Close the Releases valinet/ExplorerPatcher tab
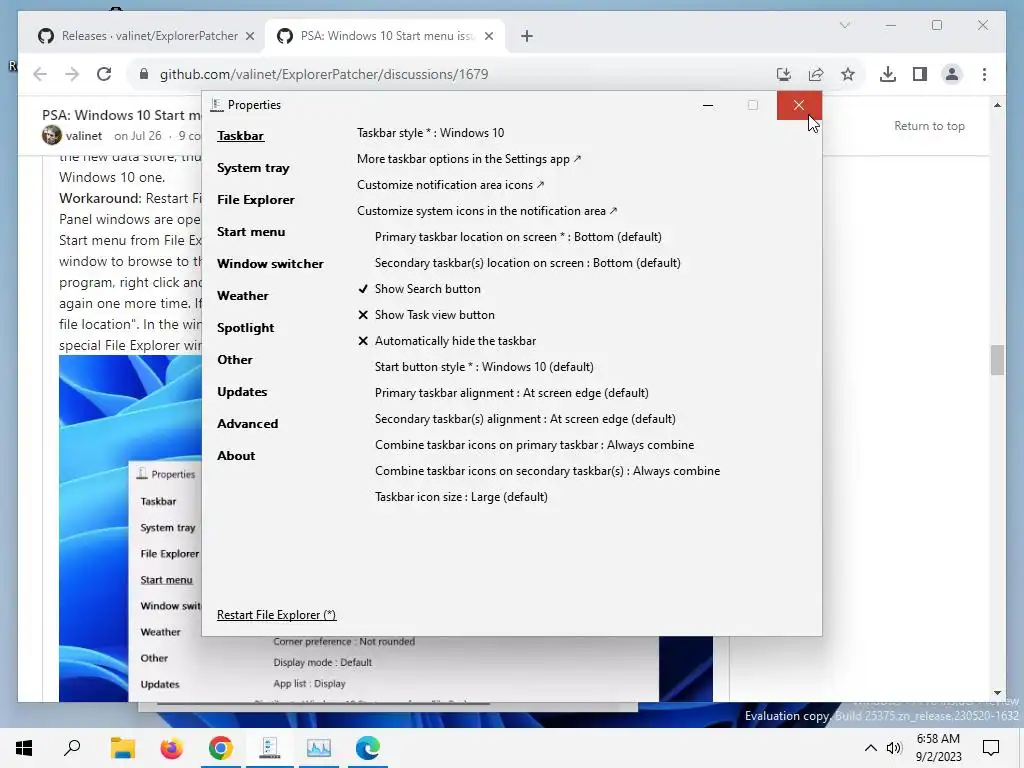 tap(249, 36)
